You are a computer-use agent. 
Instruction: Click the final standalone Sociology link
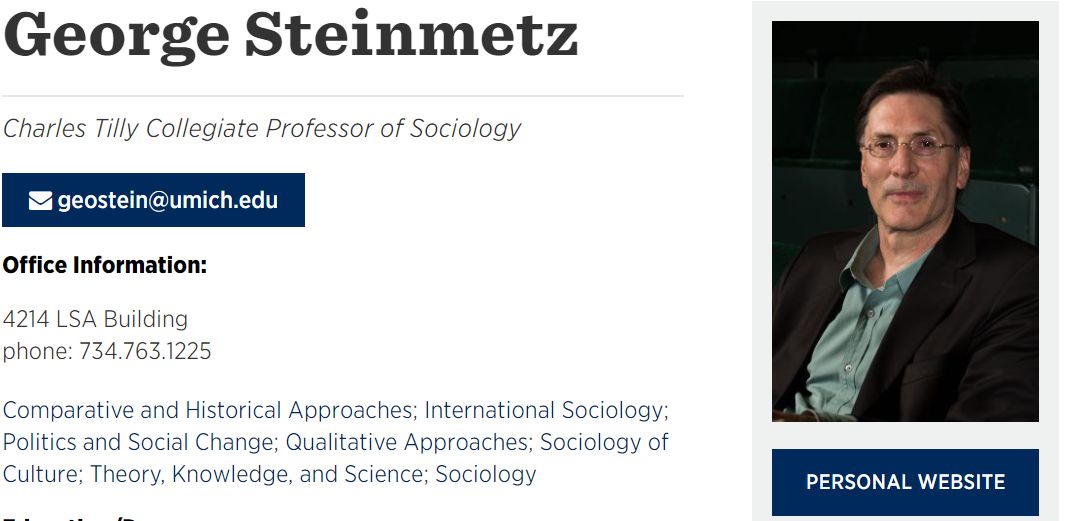click(486, 474)
